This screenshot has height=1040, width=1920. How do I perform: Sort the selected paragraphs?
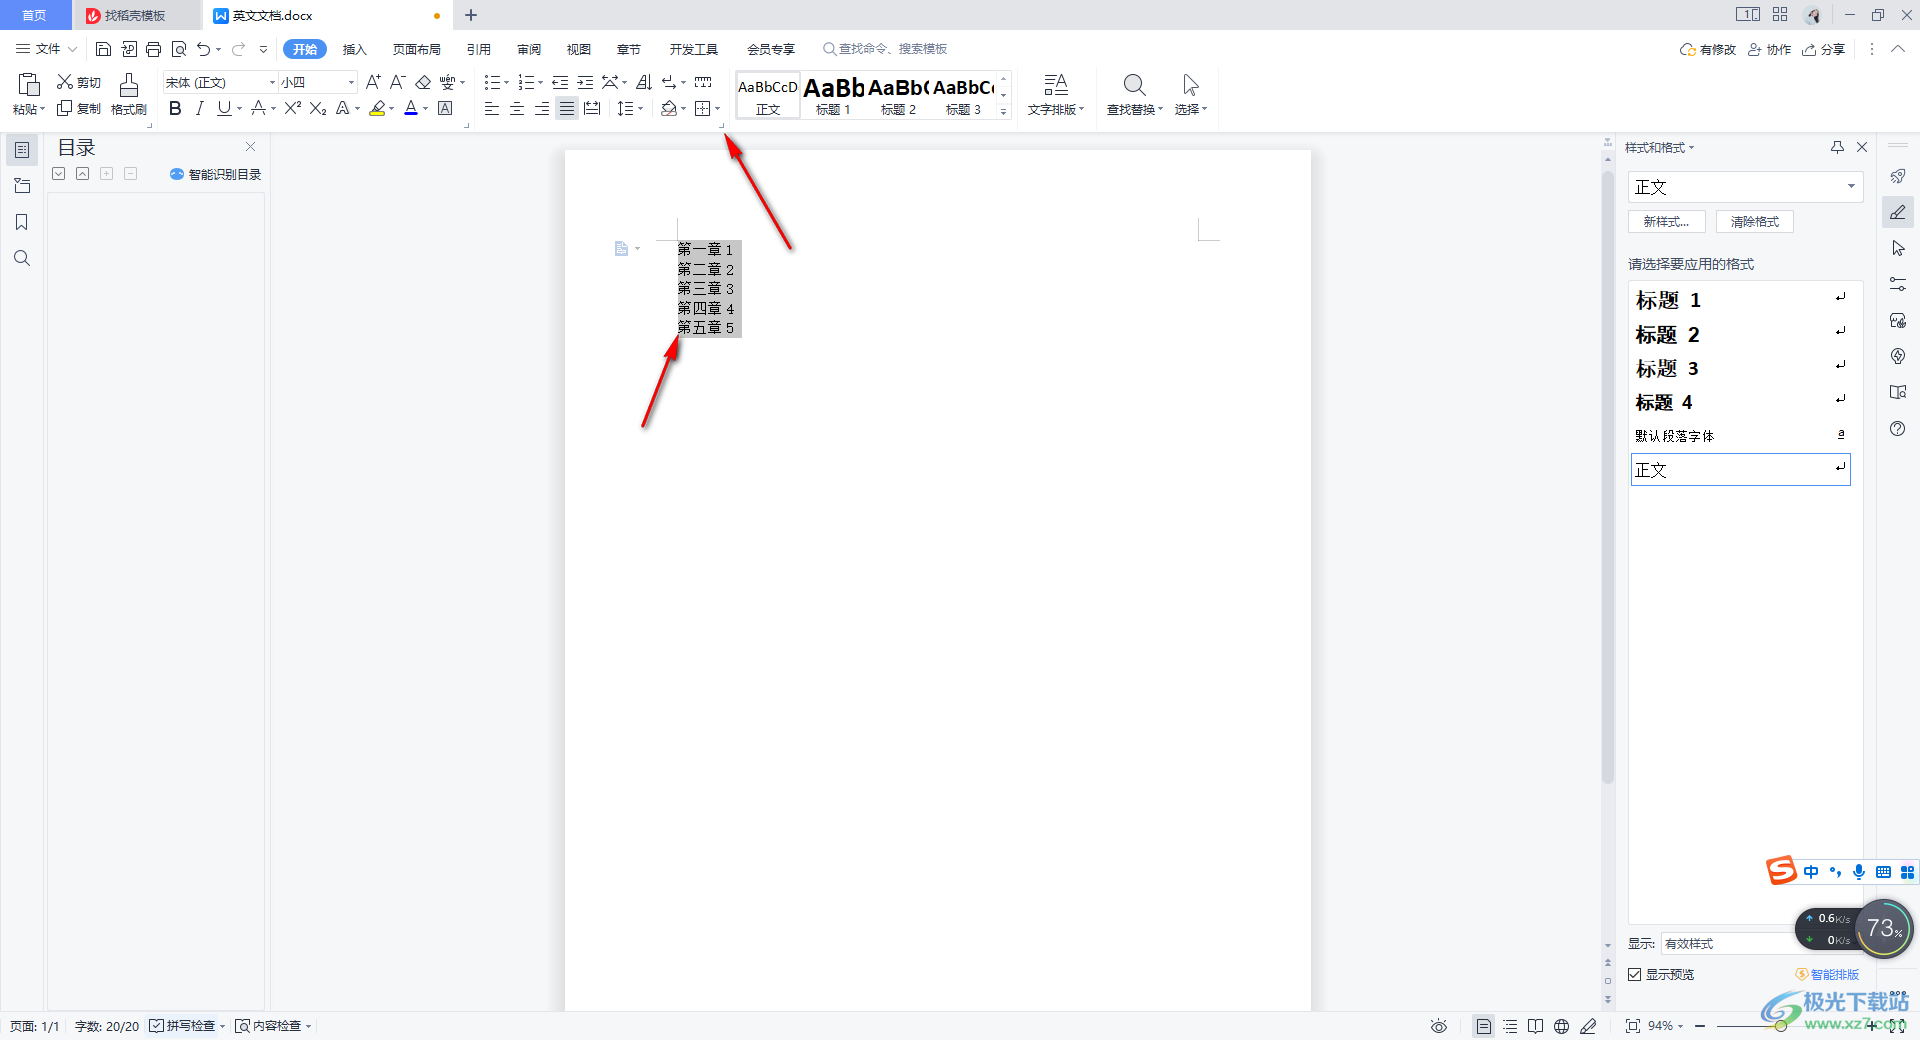point(644,82)
